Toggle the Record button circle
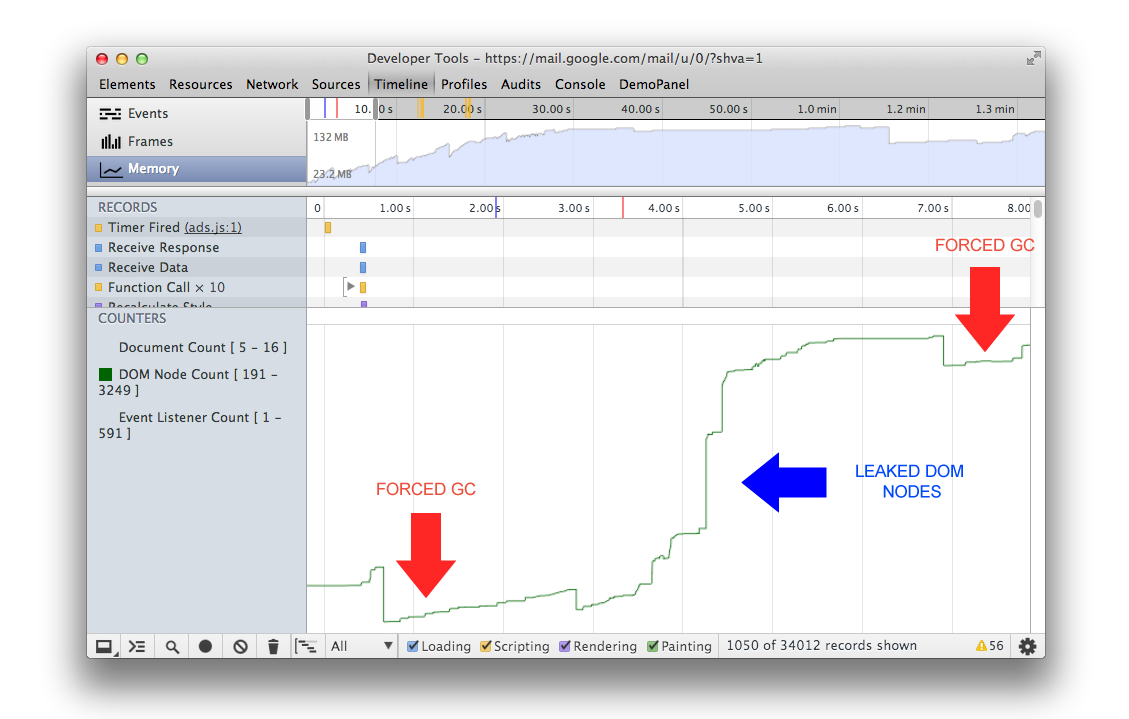 tap(205, 646)
